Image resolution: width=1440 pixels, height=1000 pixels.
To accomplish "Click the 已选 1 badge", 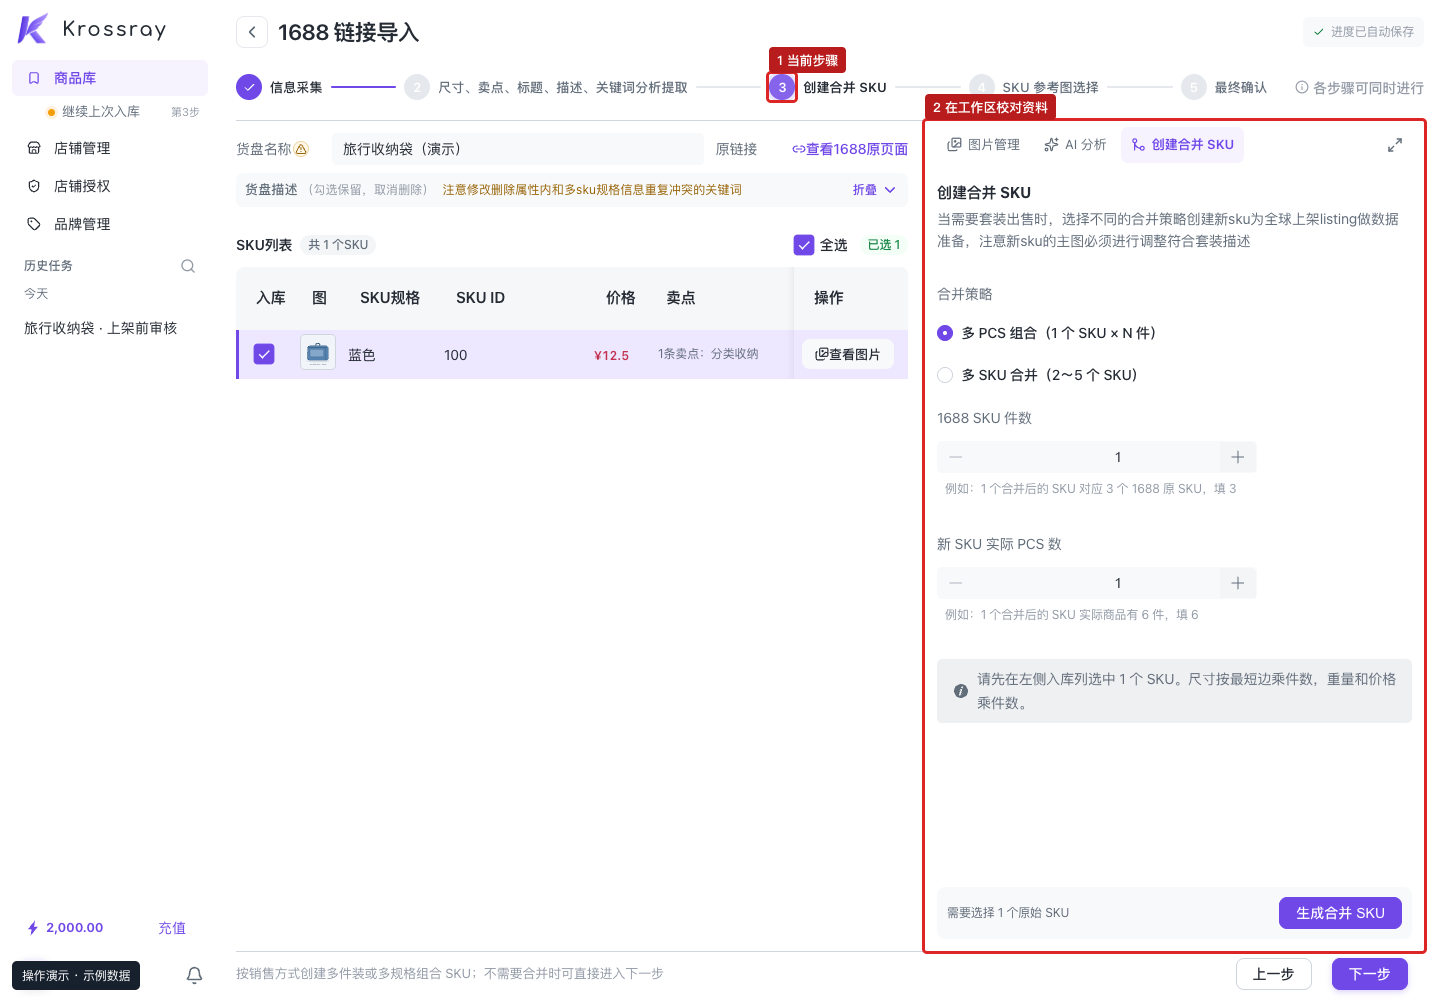I will tap(884, 245).
